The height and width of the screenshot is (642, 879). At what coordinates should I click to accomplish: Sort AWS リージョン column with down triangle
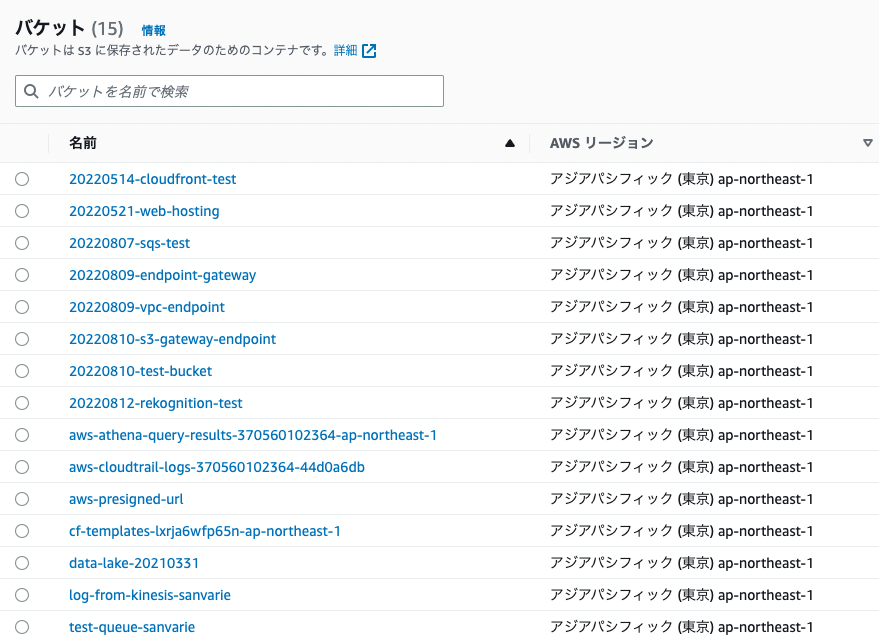click(x=868, y=143)
